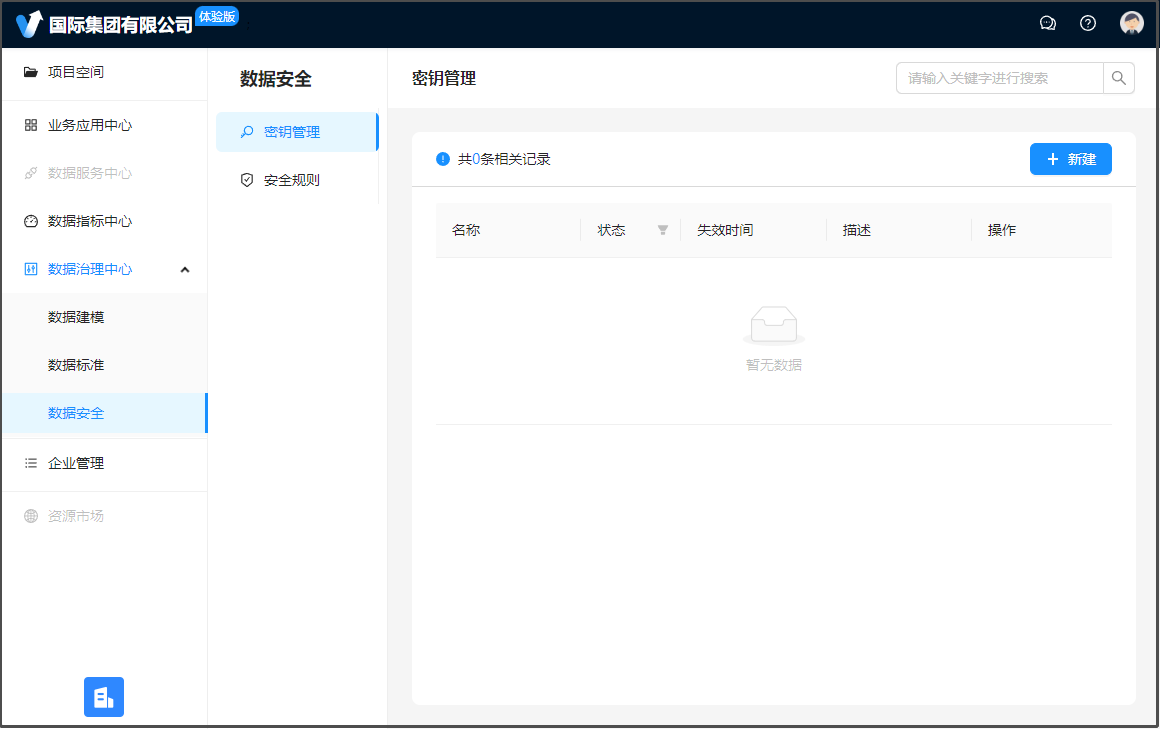Select 数据安全 submenu item

coord(76,413)
